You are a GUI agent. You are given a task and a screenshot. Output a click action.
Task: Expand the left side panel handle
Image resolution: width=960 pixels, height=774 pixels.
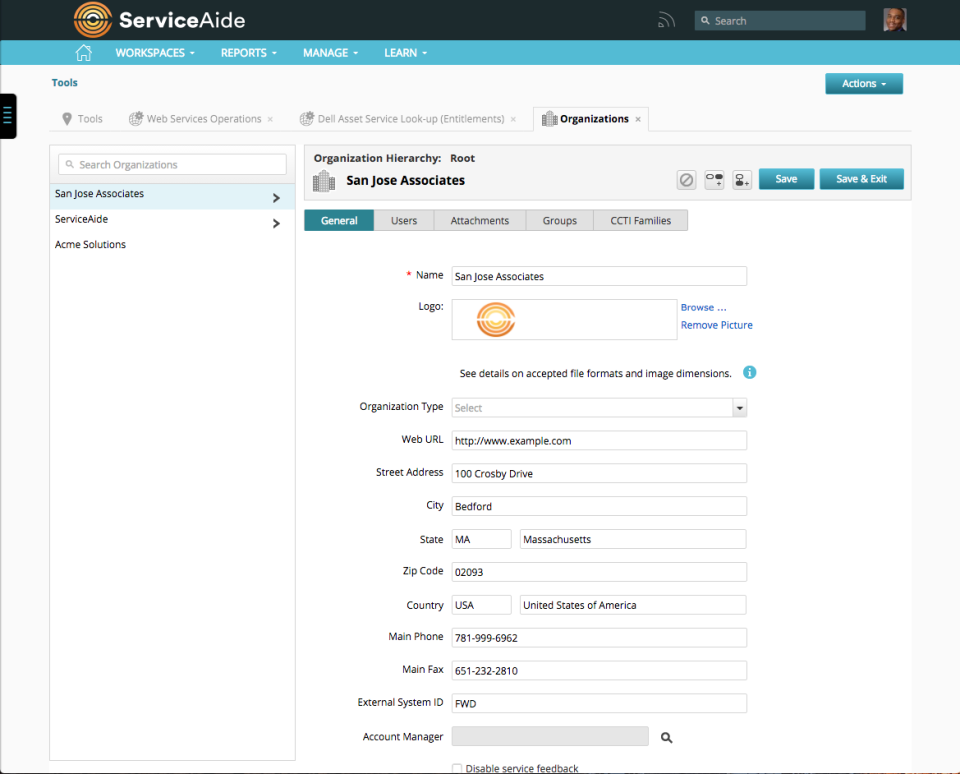tap(7, 116)
